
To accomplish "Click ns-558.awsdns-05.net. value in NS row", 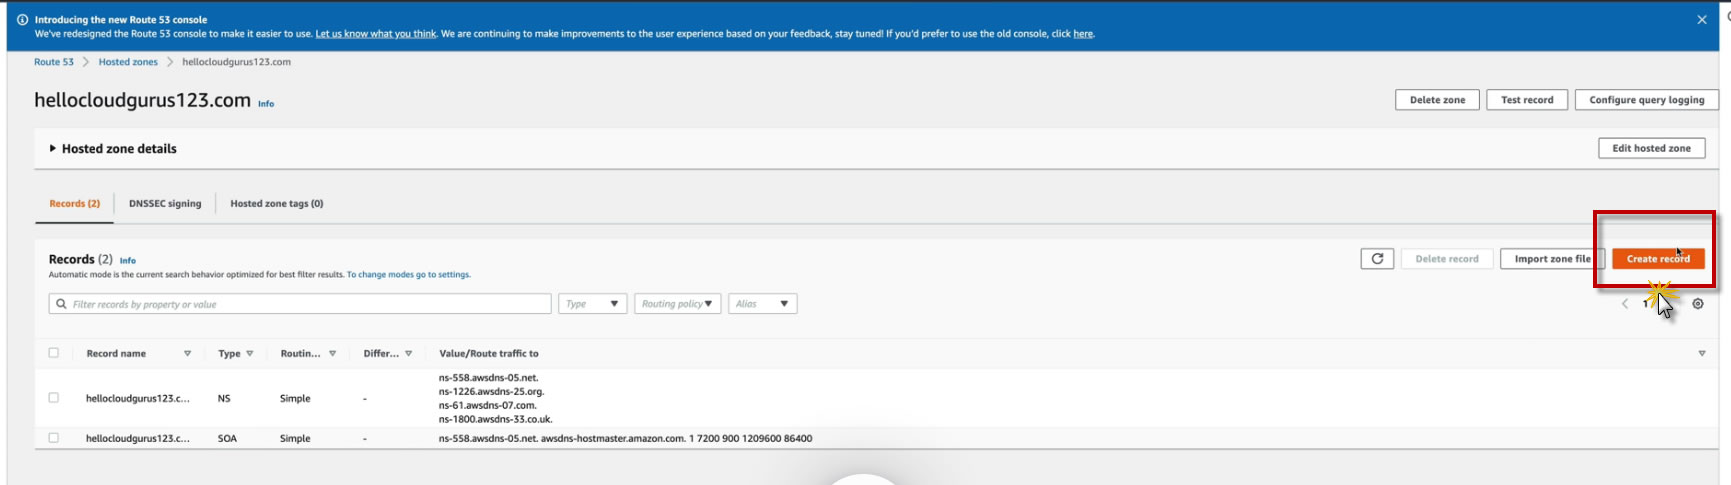I will coord(489,378).
